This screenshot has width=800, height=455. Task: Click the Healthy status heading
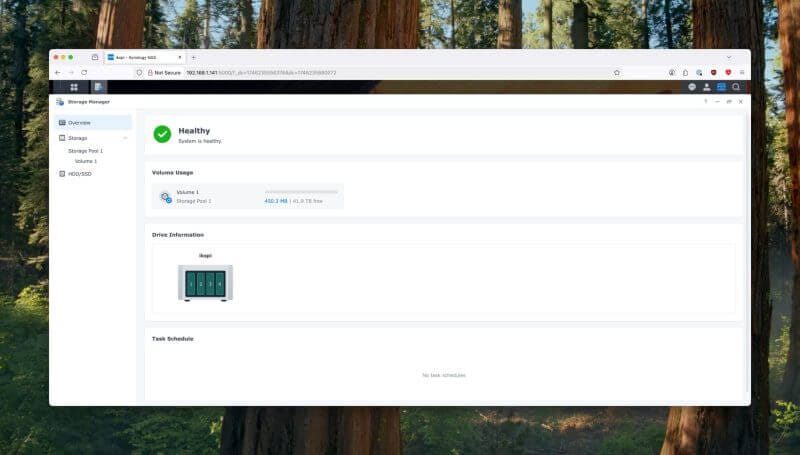click(x=194, y=131)
